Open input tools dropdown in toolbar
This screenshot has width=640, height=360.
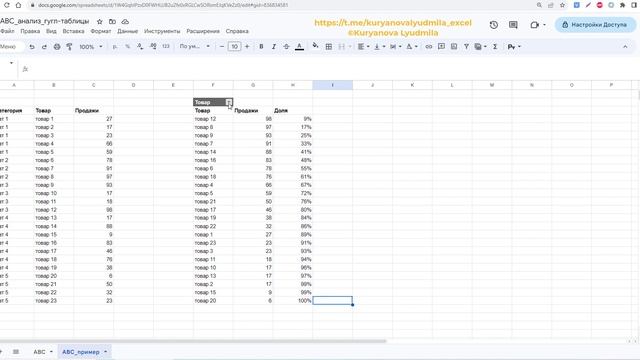(x=514, y=47)
